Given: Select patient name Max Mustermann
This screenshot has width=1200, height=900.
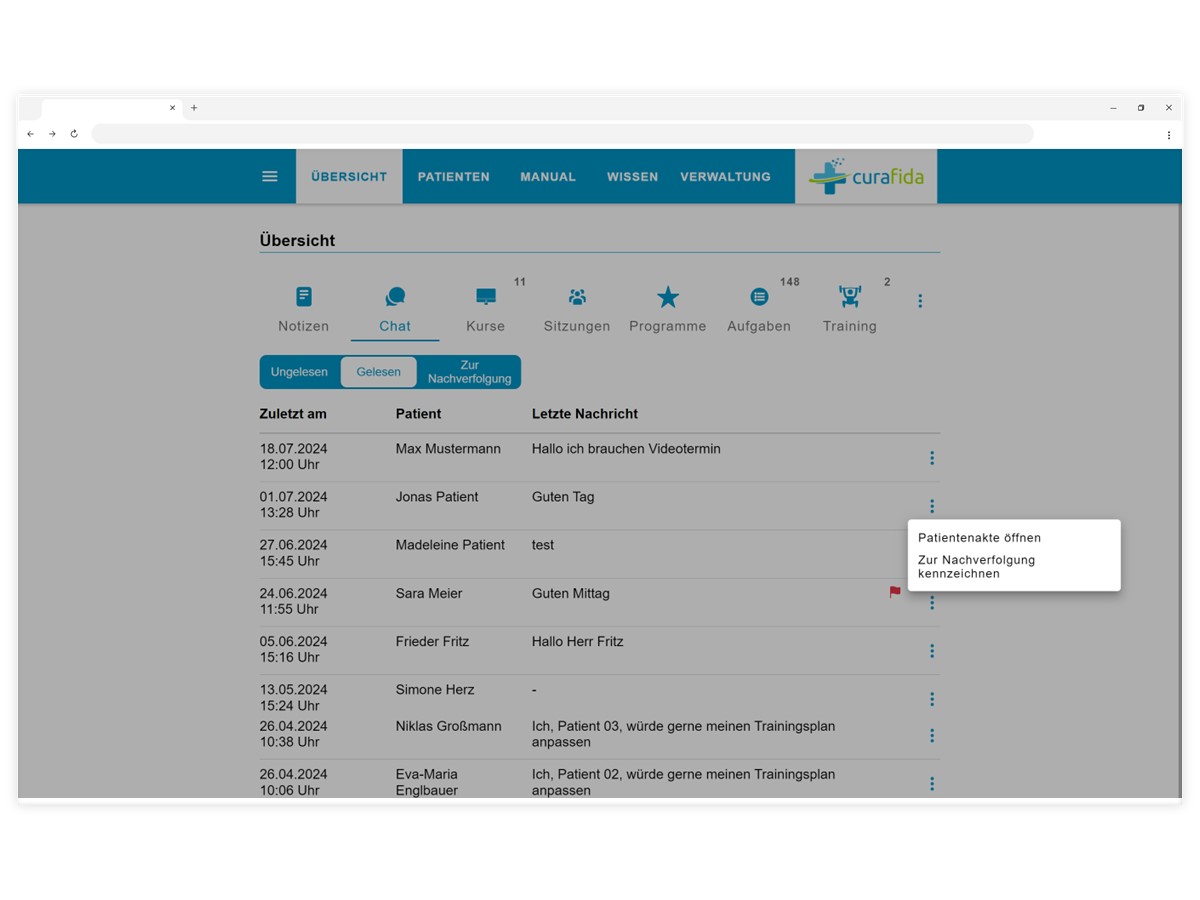Looking at the screenshot, I should (x=448, y=449).
